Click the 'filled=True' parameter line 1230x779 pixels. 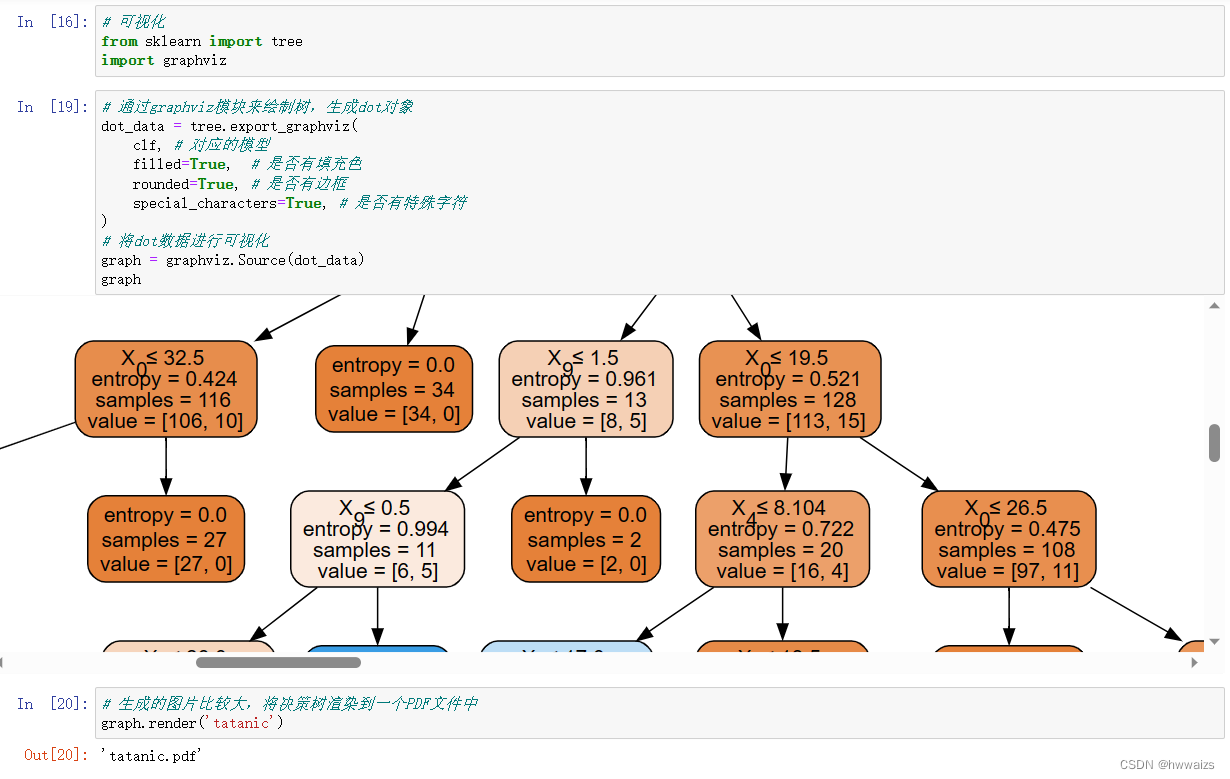tap(247, 164)
